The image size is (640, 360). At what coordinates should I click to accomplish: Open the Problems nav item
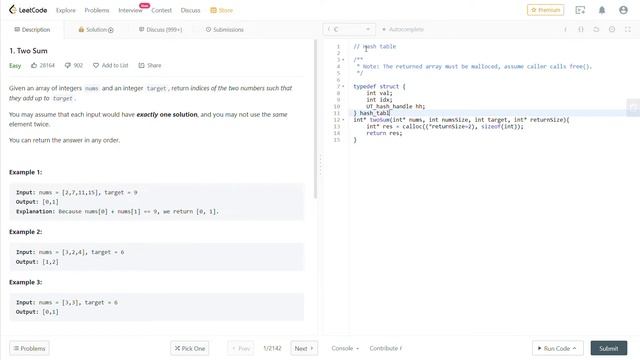tap(97, 10)
